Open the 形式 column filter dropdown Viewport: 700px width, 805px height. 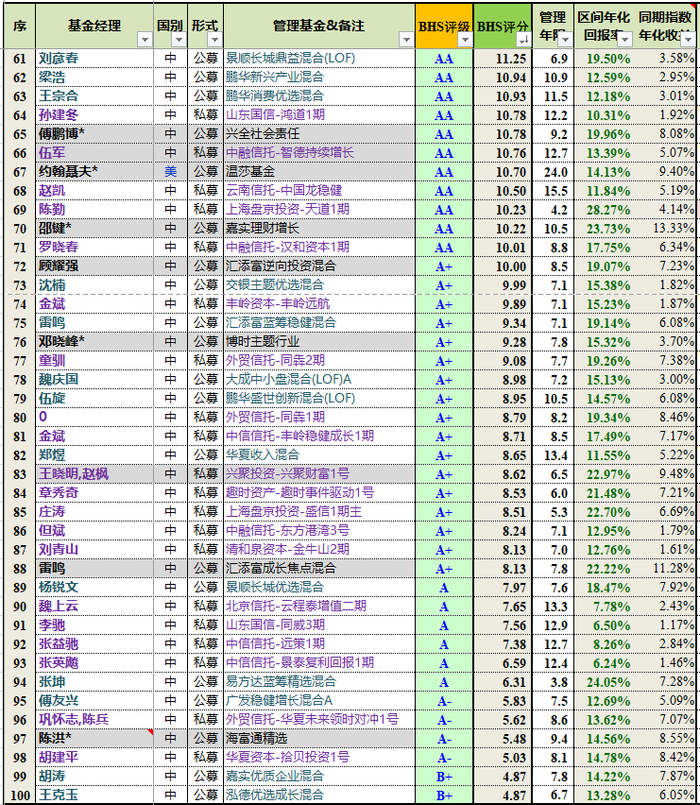[215, 40]
